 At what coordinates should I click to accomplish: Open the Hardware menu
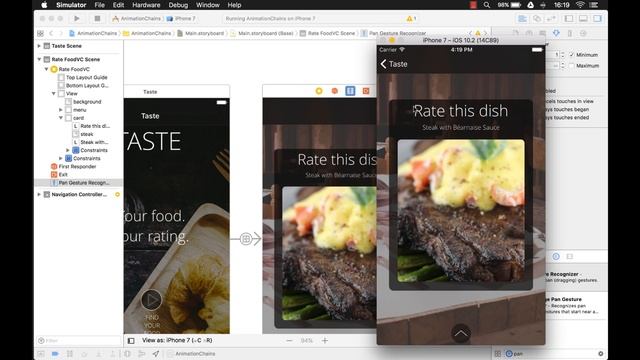[x=146, y=5]
